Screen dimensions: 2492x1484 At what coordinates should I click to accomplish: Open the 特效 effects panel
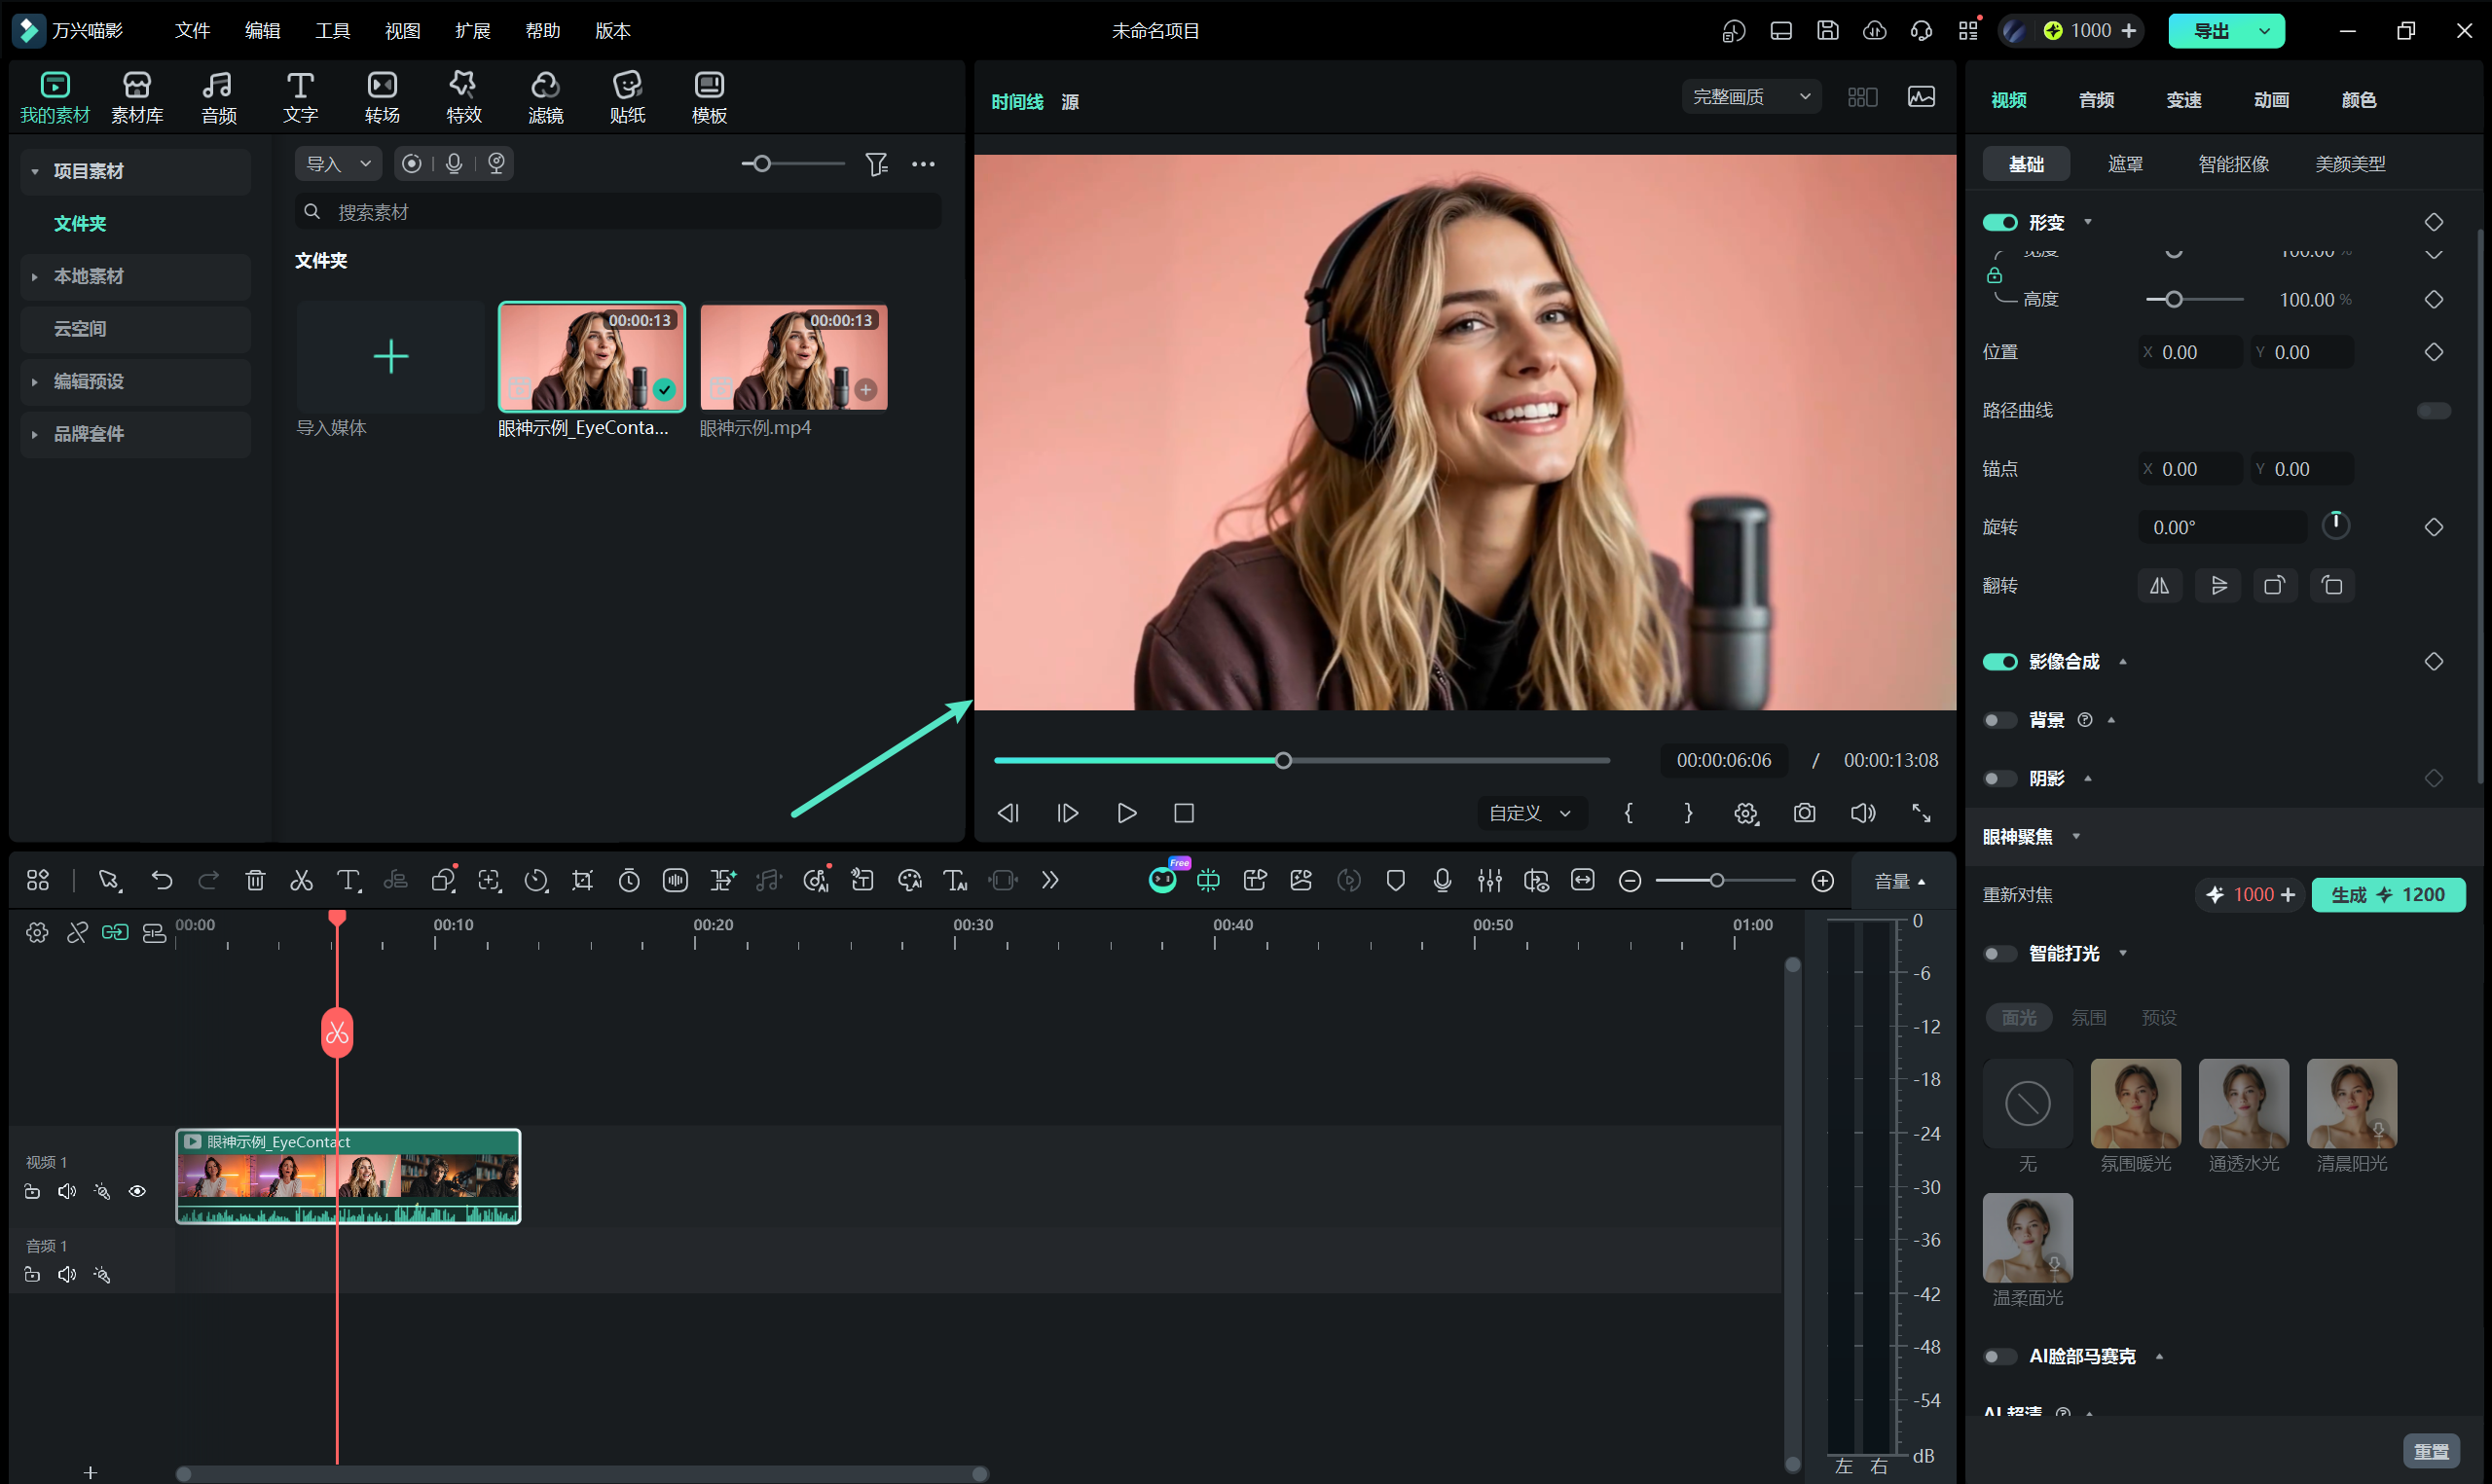(x=464, y=97)
